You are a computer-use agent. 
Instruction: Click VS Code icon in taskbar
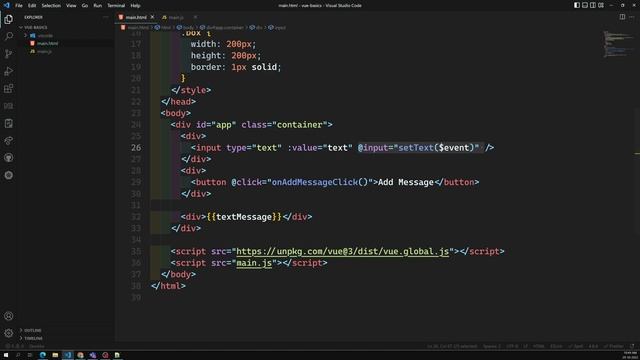tap(68, 356)
